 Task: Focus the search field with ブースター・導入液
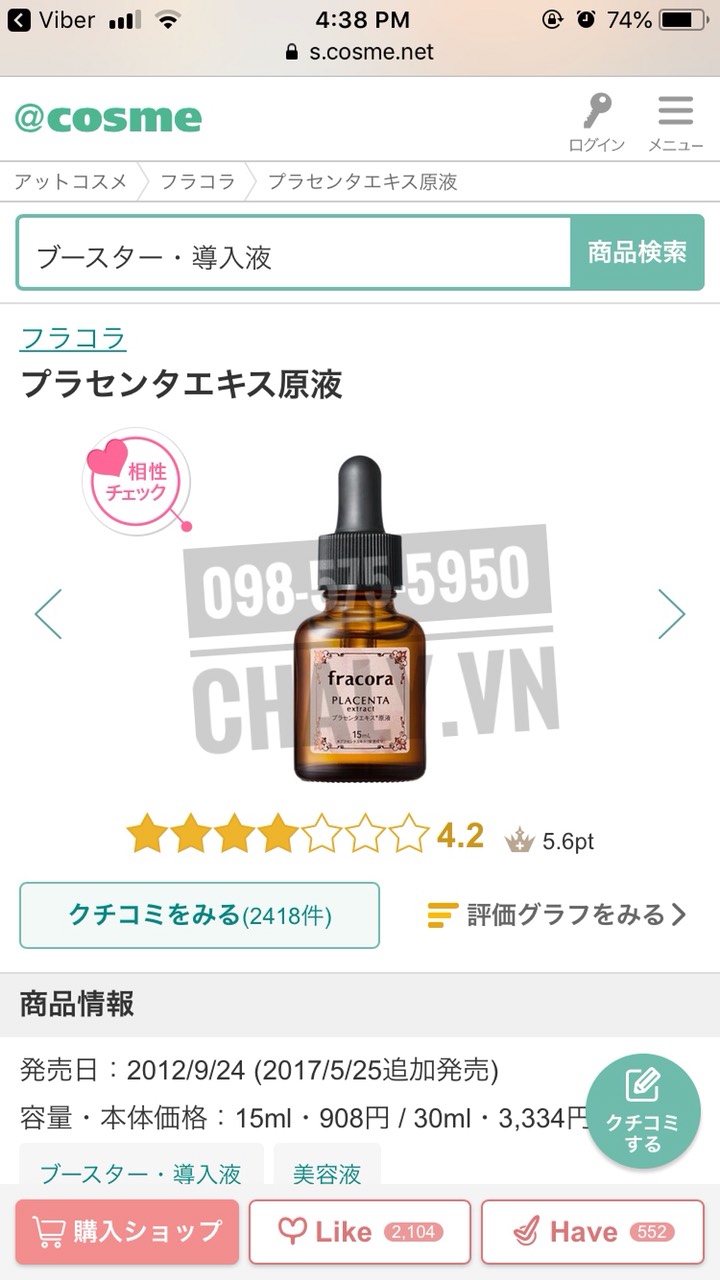click(x=294, y=253)
